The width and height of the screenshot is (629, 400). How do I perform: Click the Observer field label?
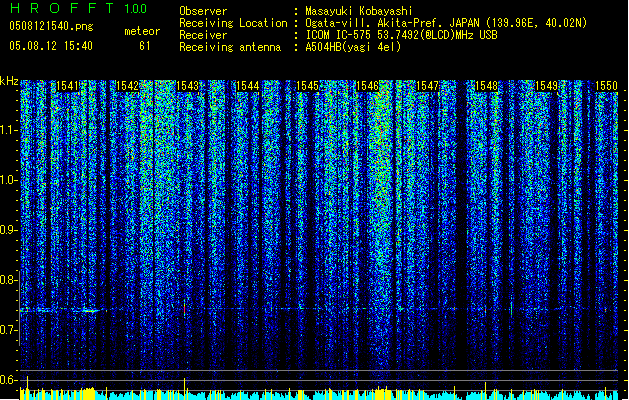pyautogui.click(x=203, y=11)
